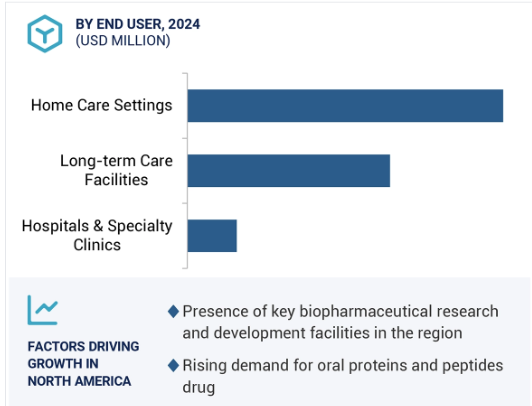Click the Hospitals & Specialty Clinics label
Screen dimensions: 532x406
97,235
